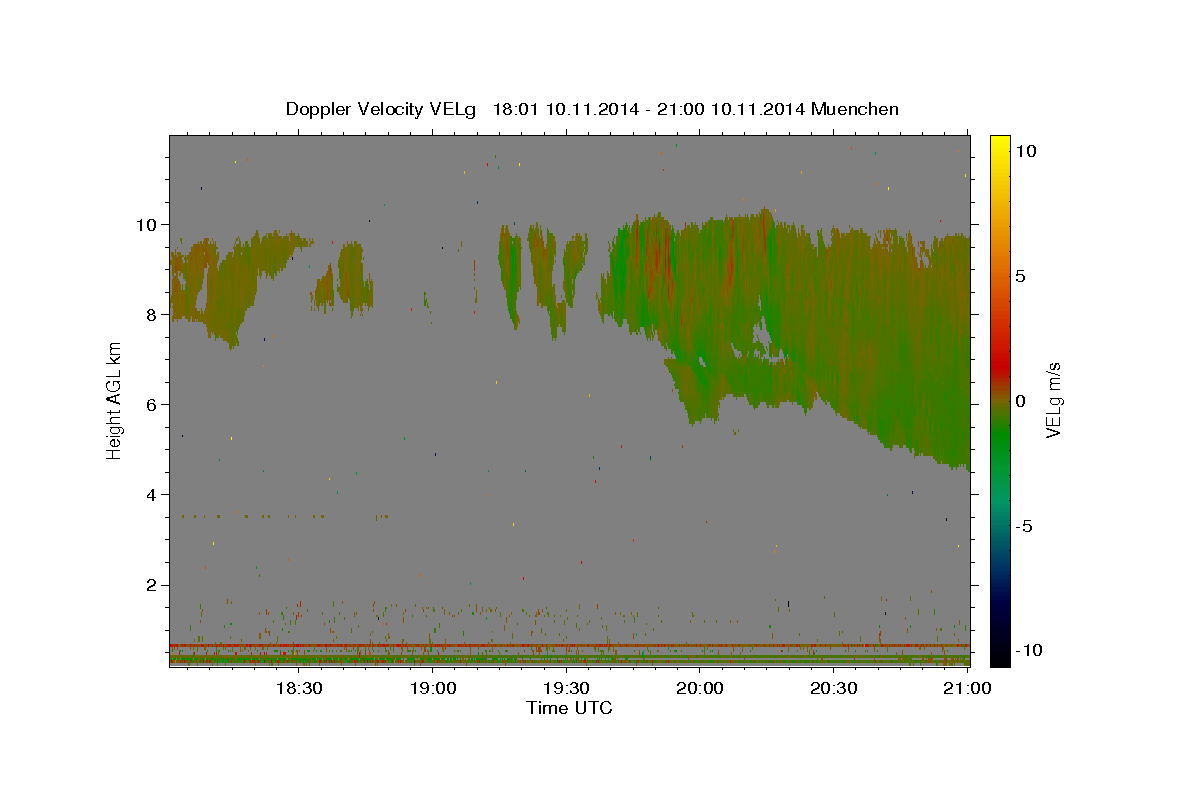Click the 19:30 time tick label
The image size is (1200, 800).
[566, 688]
